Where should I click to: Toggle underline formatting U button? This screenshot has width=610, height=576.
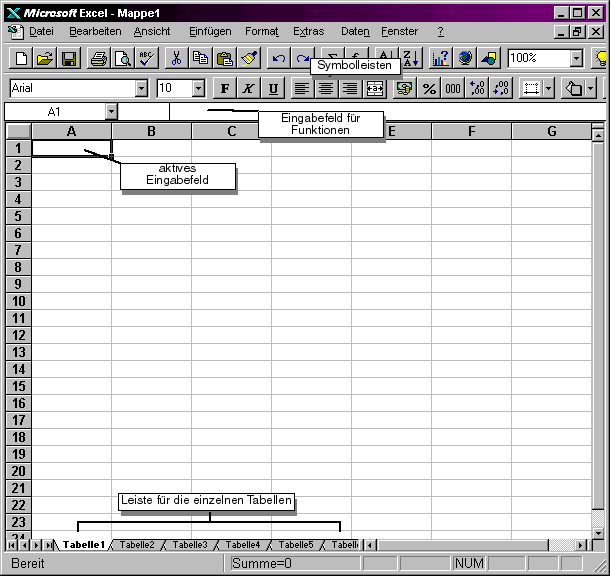(273, 89)
